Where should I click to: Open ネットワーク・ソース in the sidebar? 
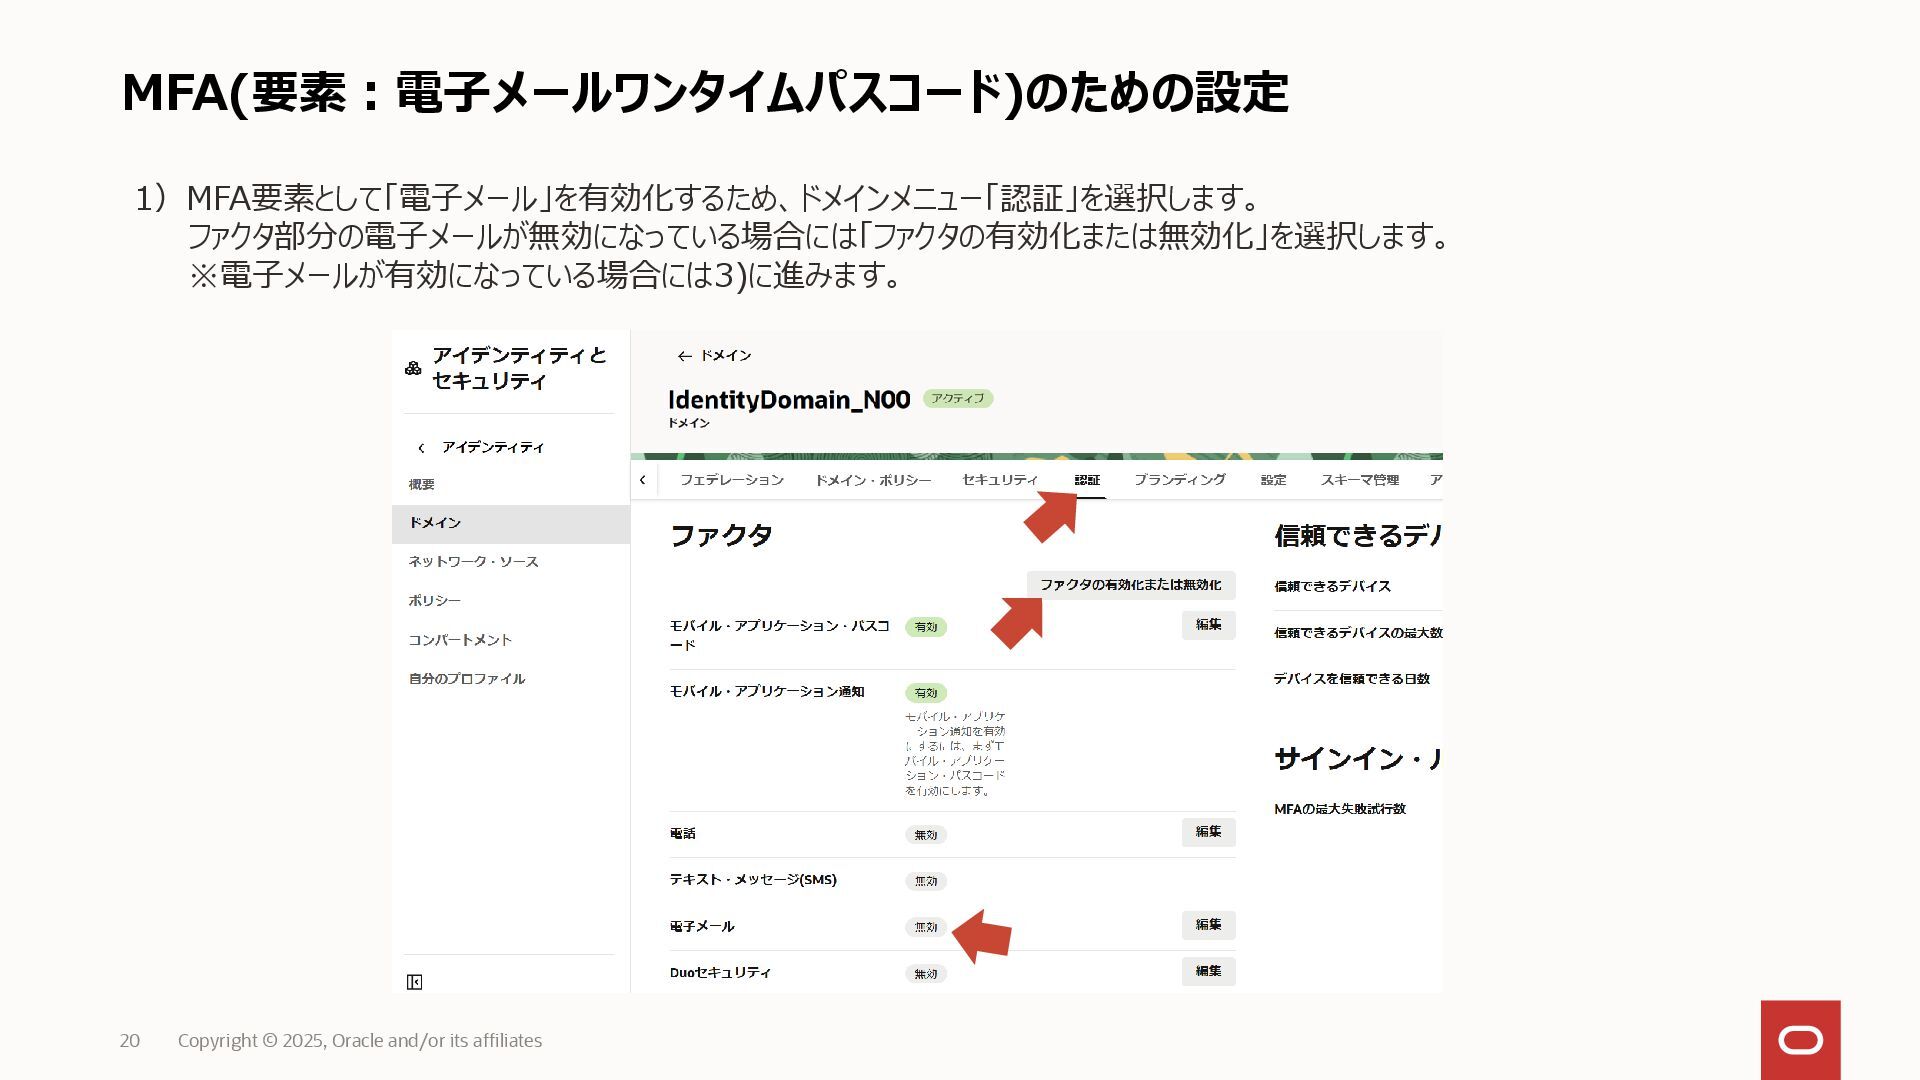(x=473, y=562)
